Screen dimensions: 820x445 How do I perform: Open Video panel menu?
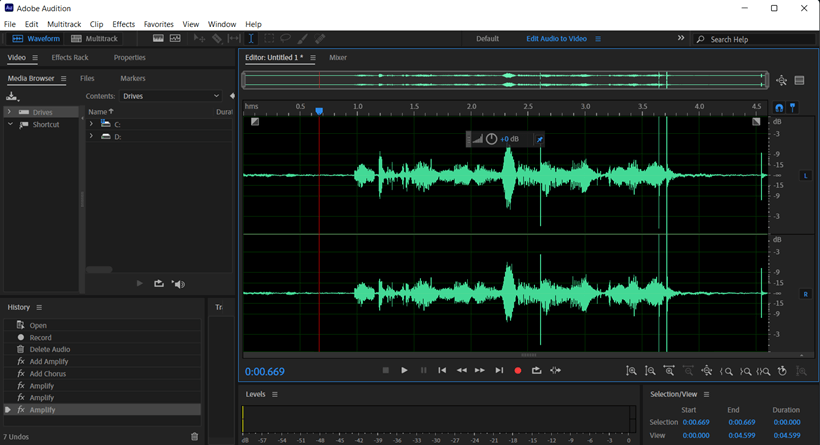tap(35, 58)
